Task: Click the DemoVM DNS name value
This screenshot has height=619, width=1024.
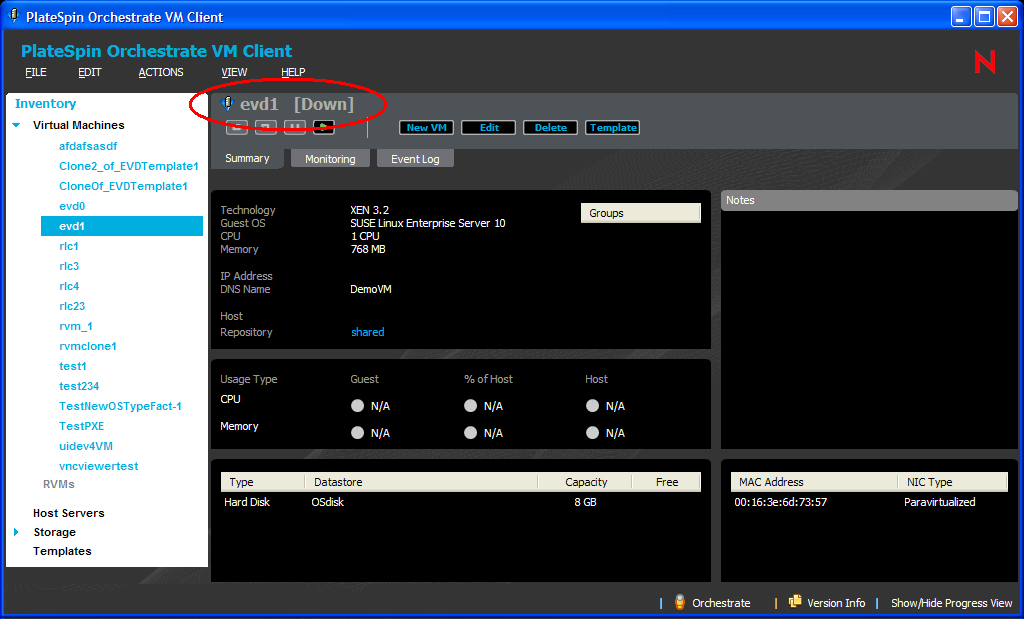Action: pos(371,289)
